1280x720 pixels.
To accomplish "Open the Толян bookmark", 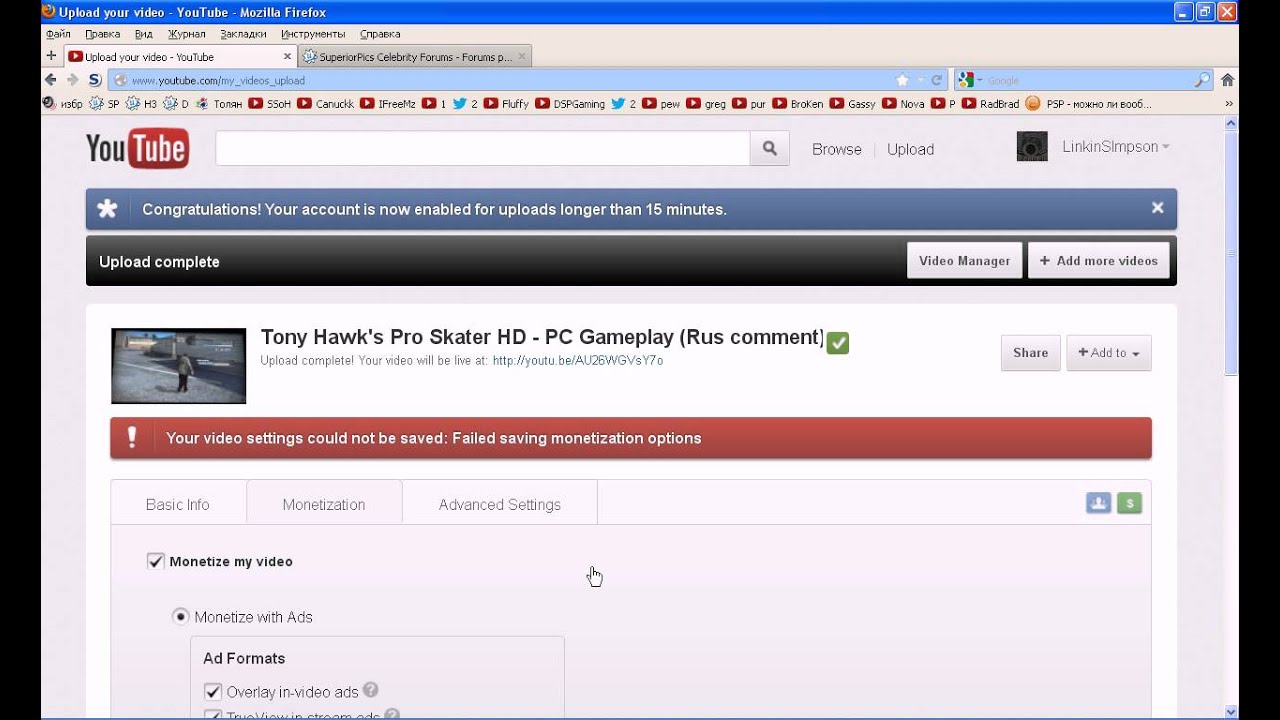I will coord(219,103).
